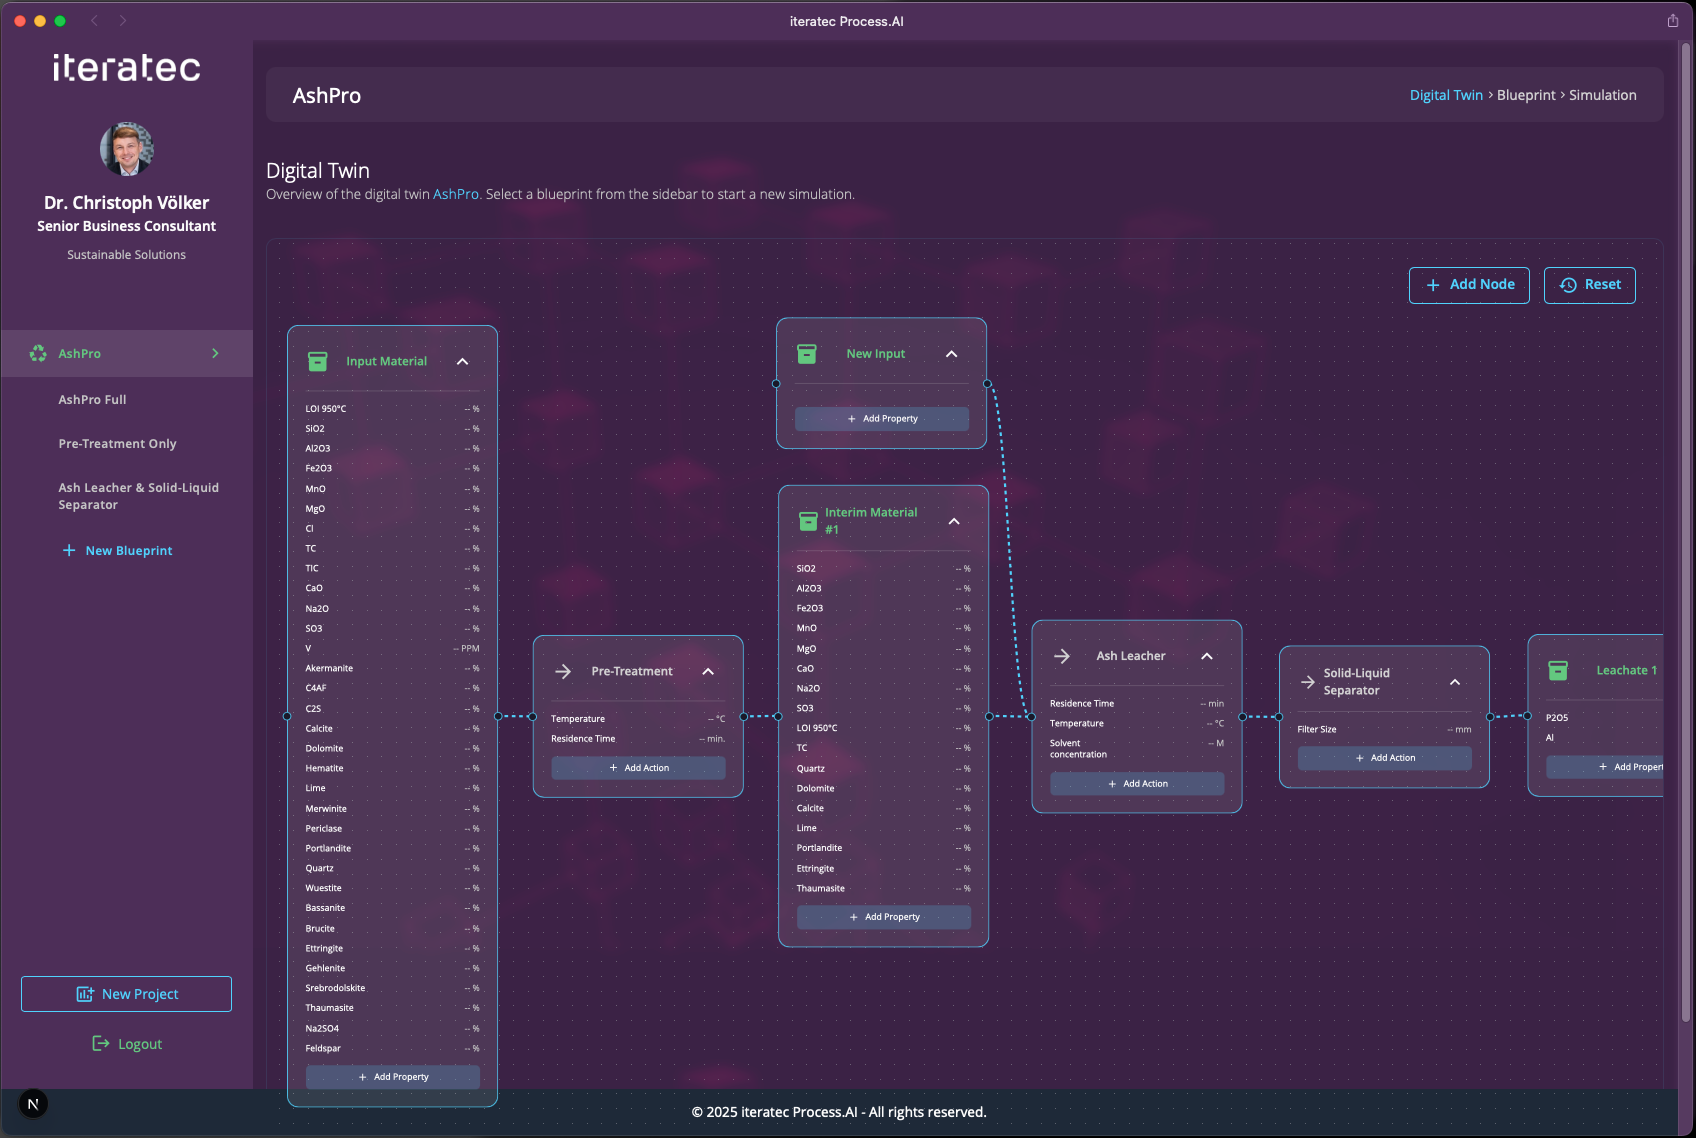Click the arrow icon on Pre-Treatment node

tap(563, 672)
